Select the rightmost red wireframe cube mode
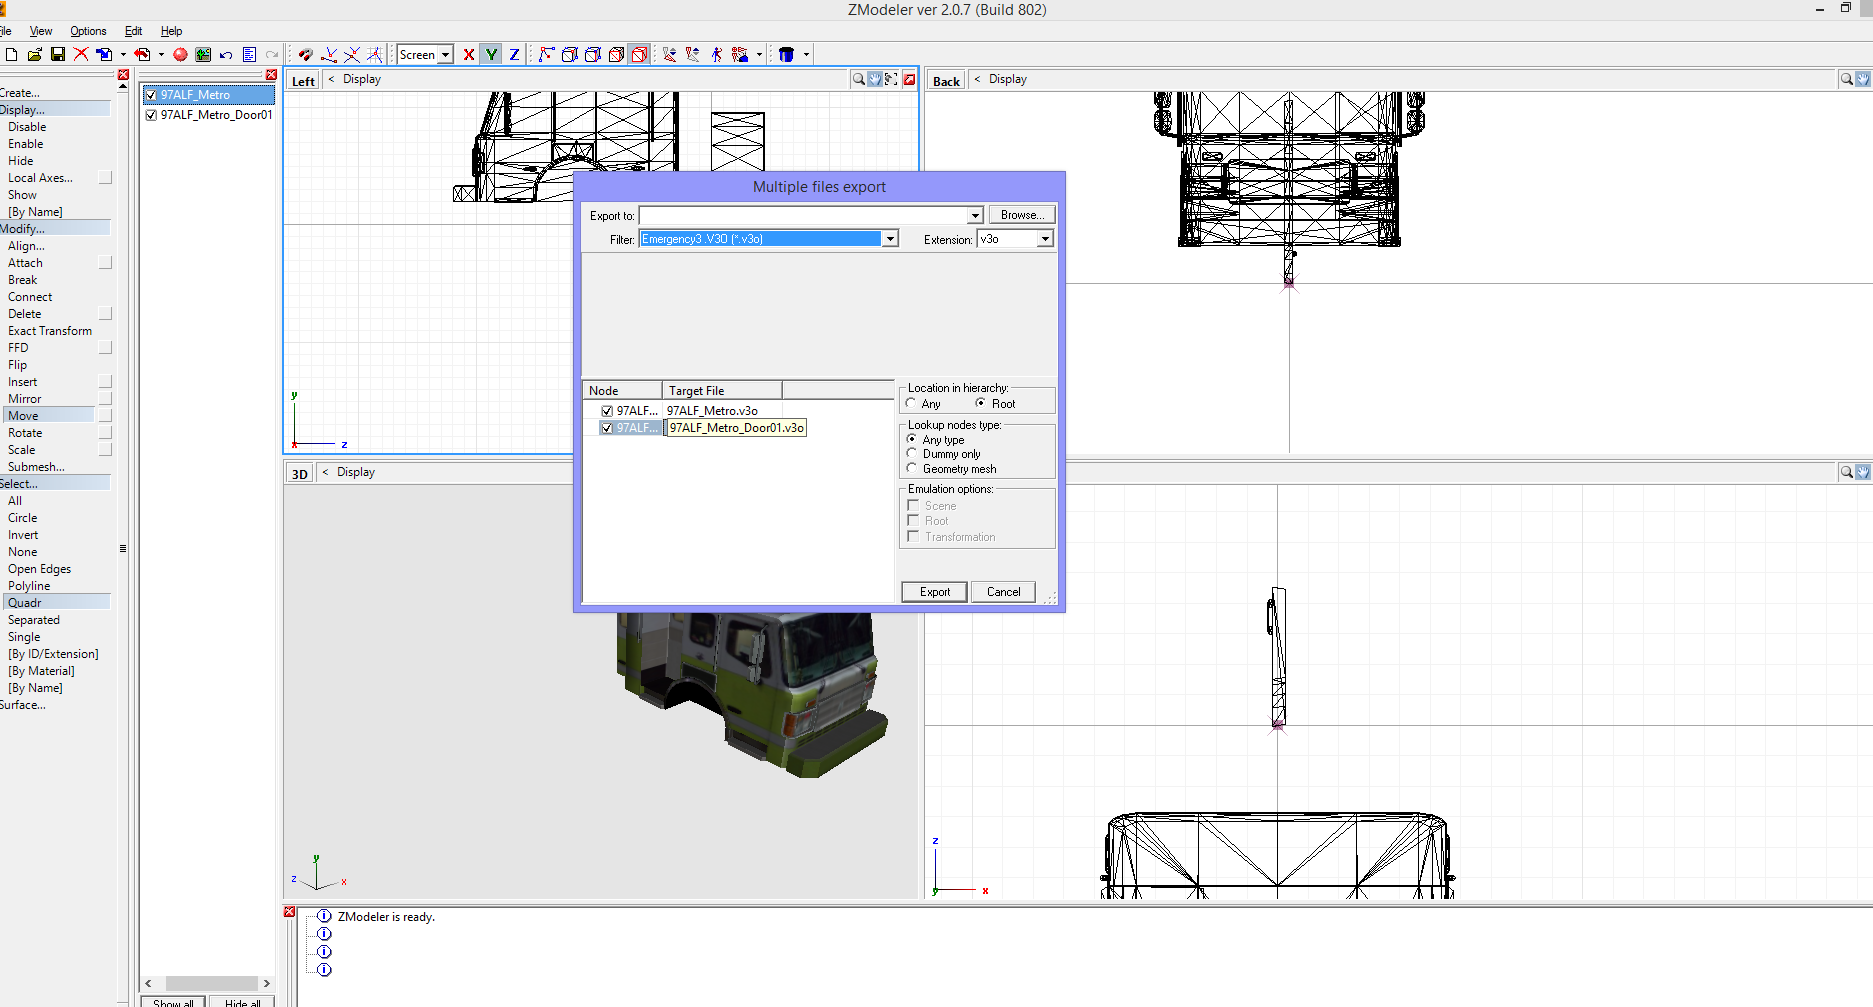The height and width of the screenshot is (1007, 1873). click(x=640, y=54)
